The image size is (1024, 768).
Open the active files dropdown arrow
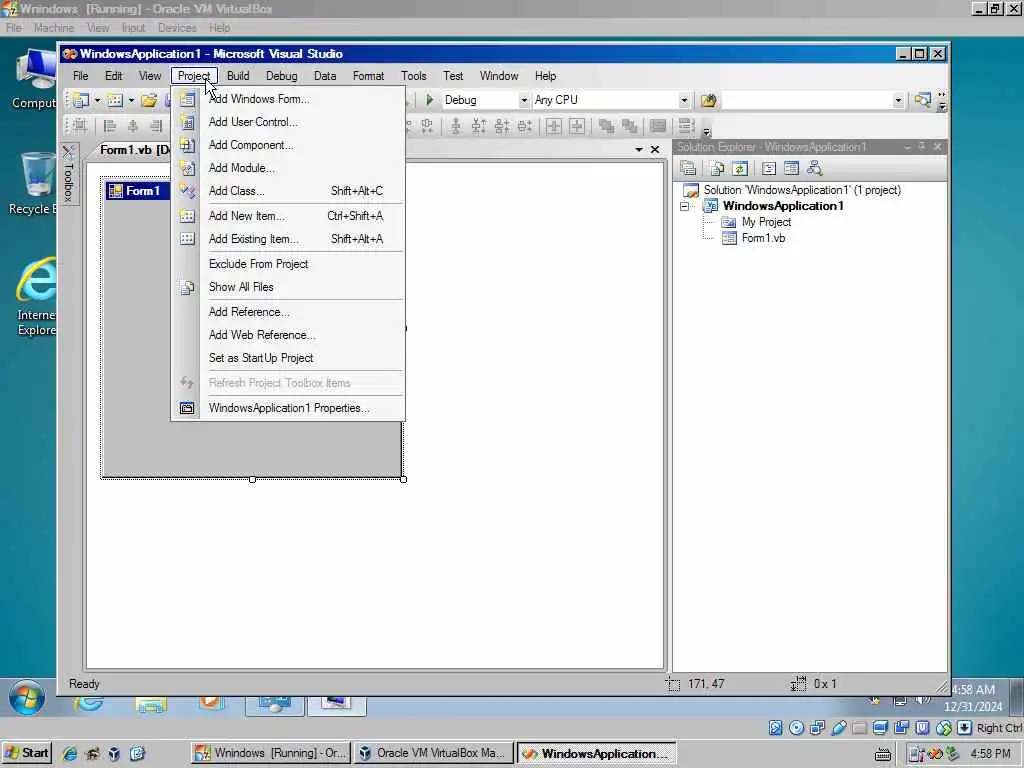(639, 150)
